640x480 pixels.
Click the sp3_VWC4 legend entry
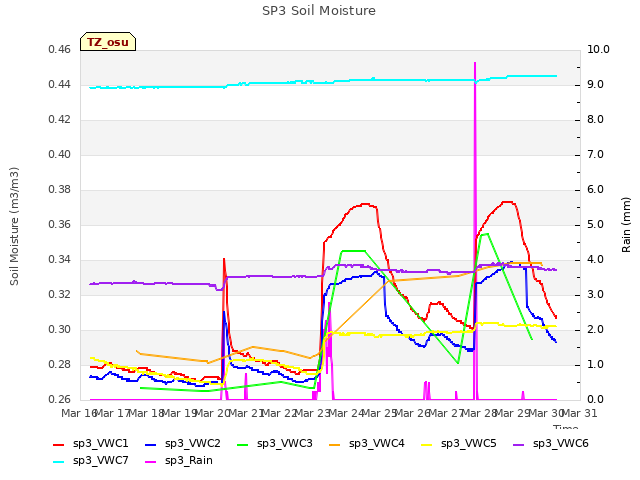tap(367, 444)
